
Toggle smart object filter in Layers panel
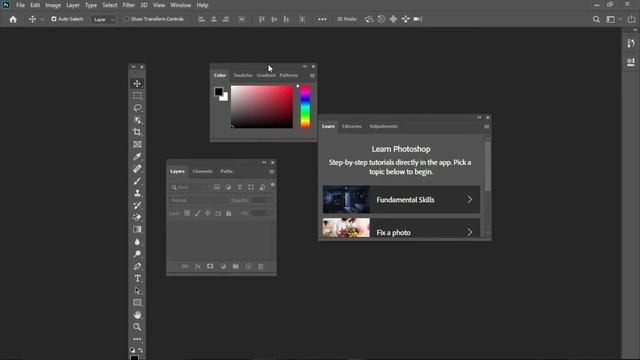(262, 187)
